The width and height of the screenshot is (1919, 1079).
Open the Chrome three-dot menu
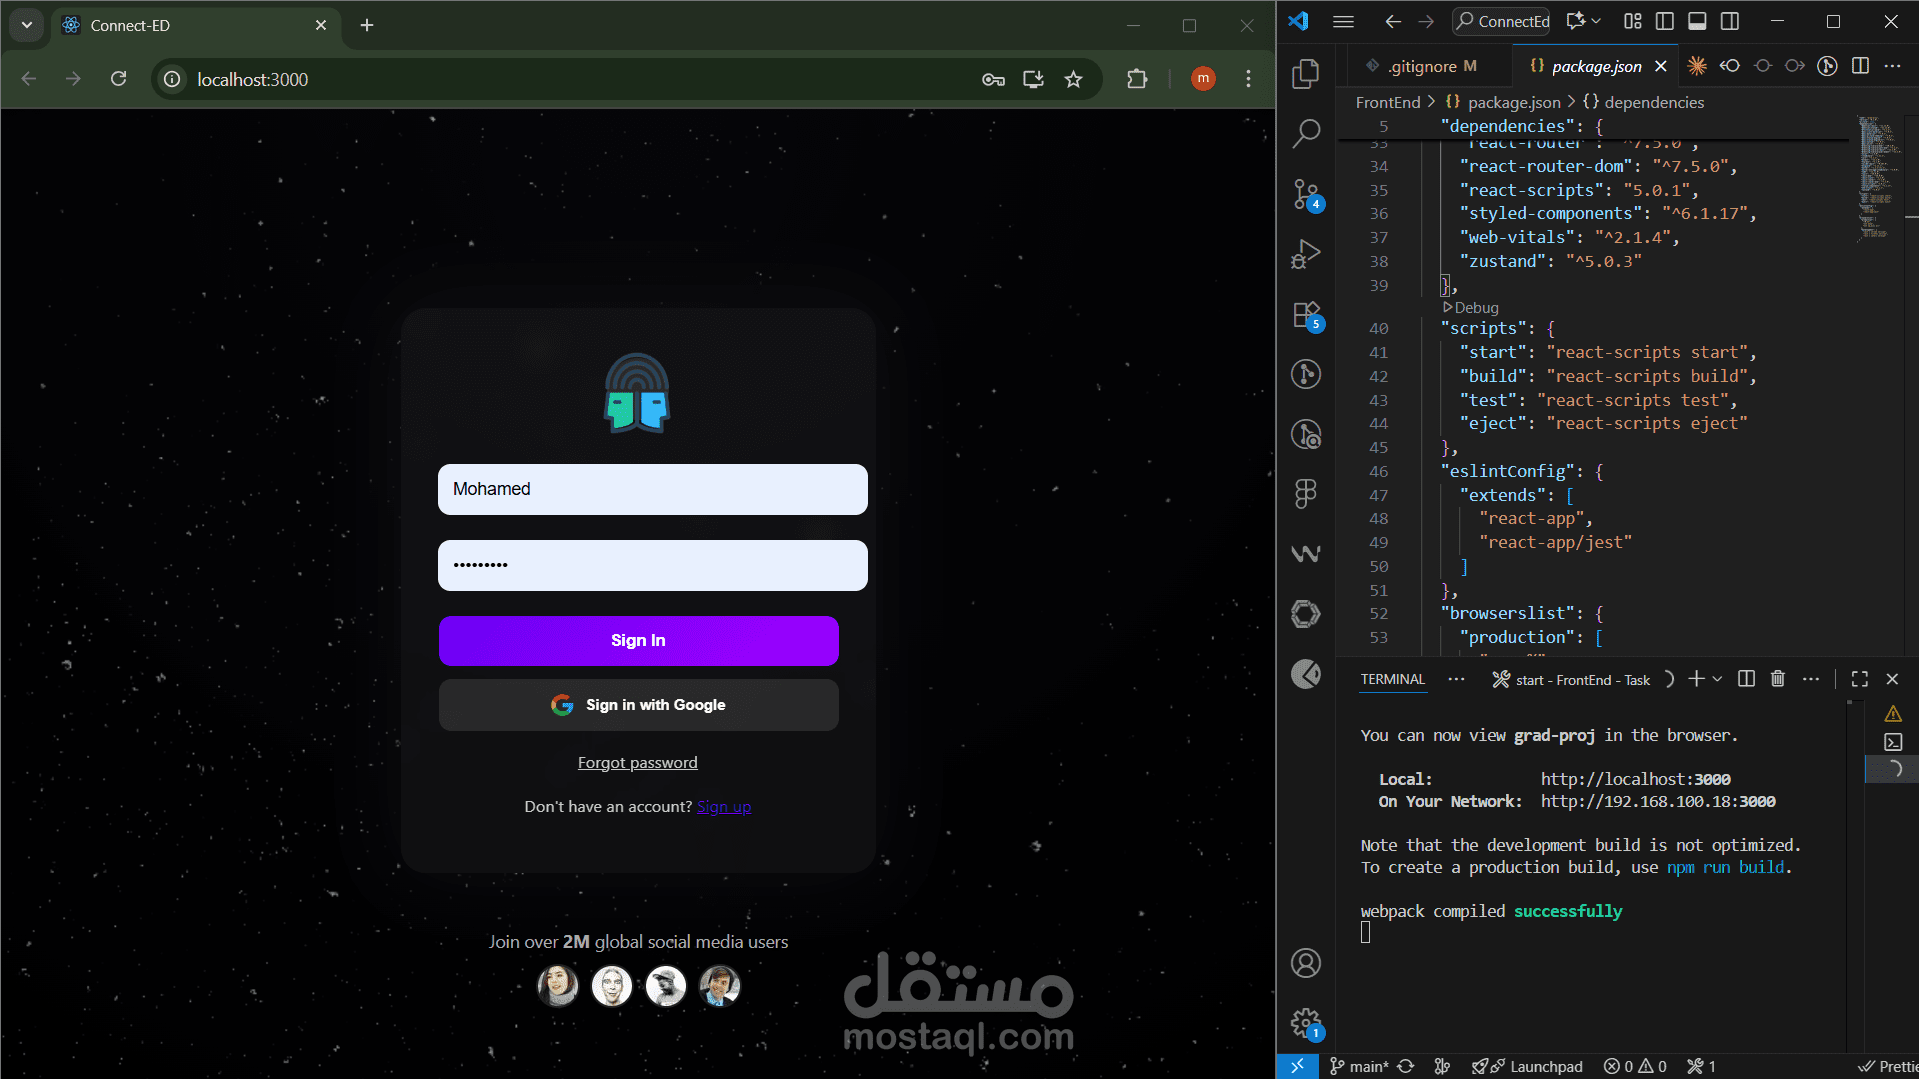[x=1248, y=79]
